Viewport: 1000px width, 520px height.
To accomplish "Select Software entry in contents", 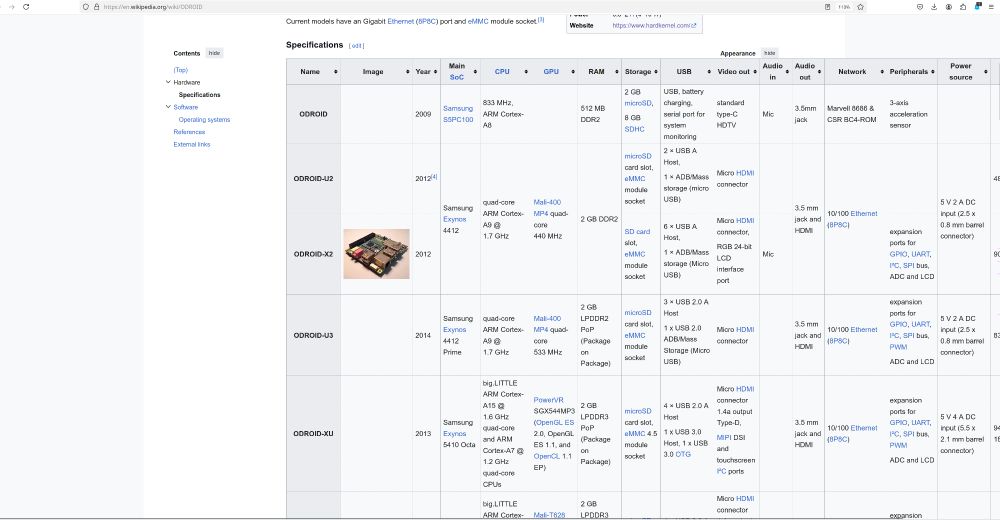I will (x=186, y=107).
